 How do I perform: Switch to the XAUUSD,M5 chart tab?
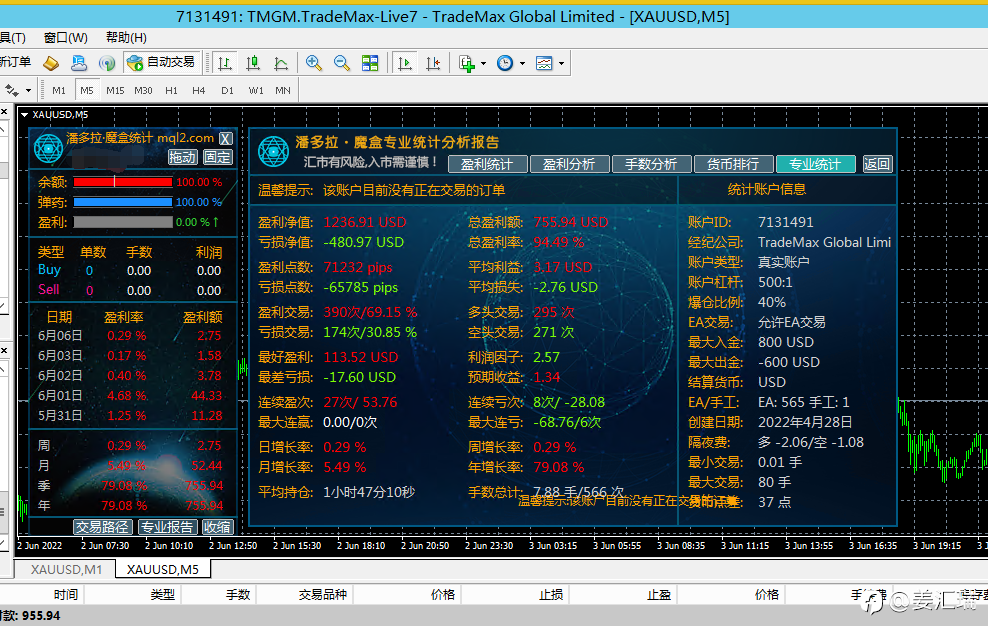tap(163, 570)
